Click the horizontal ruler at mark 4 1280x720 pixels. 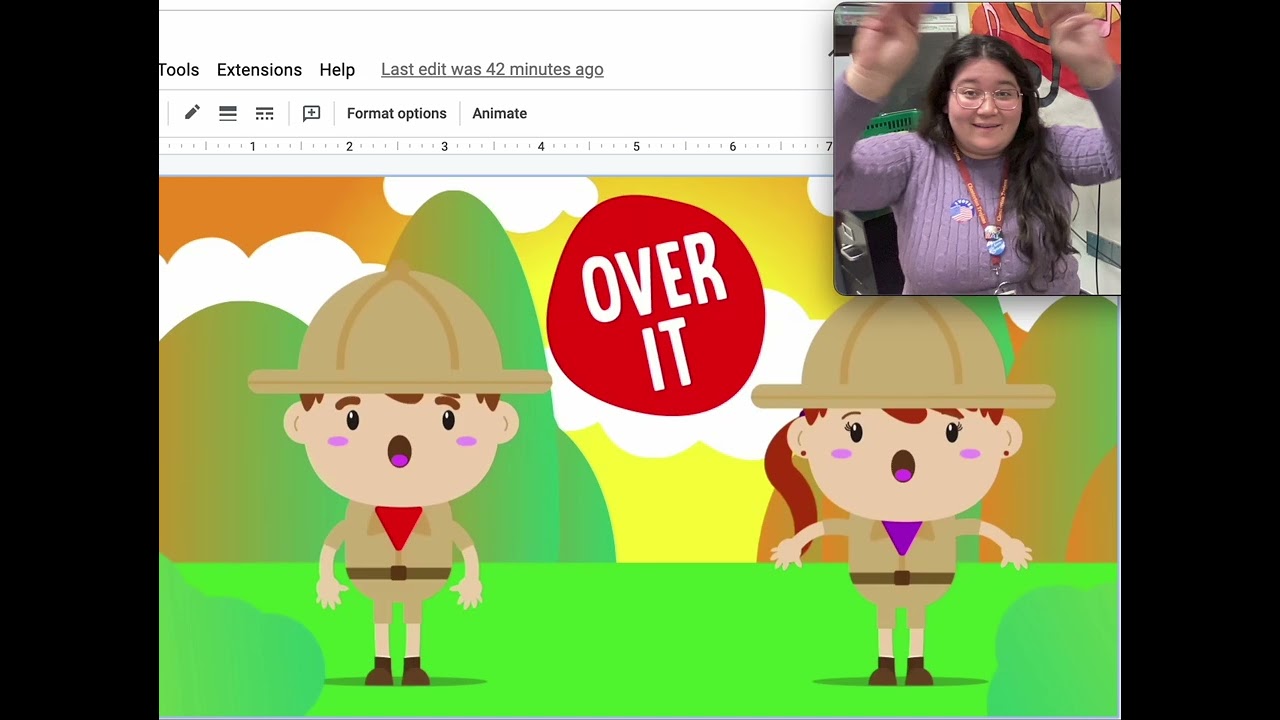click(541, 146)
